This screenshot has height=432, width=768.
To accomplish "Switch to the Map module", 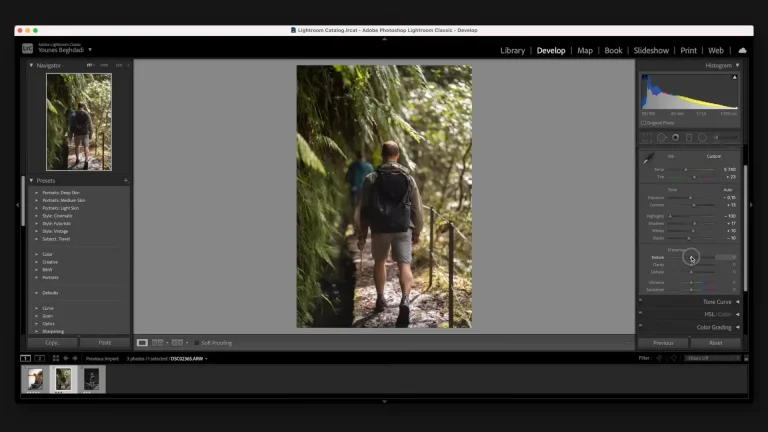I will pos(585,50).
